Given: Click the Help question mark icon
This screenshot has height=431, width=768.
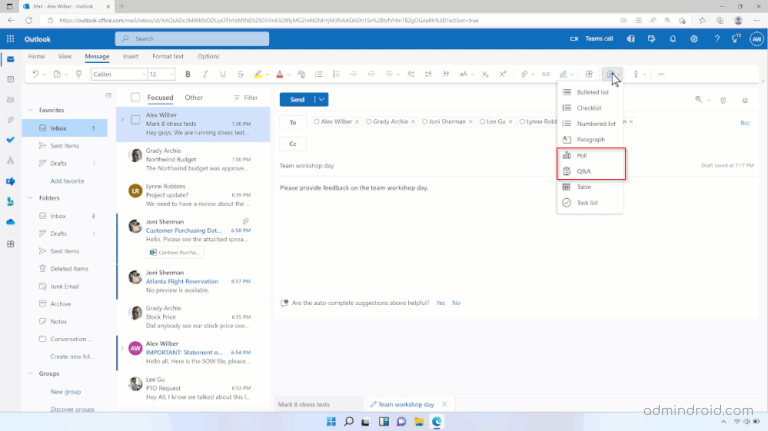Looking at the screenshot, I should pos(717,38).
